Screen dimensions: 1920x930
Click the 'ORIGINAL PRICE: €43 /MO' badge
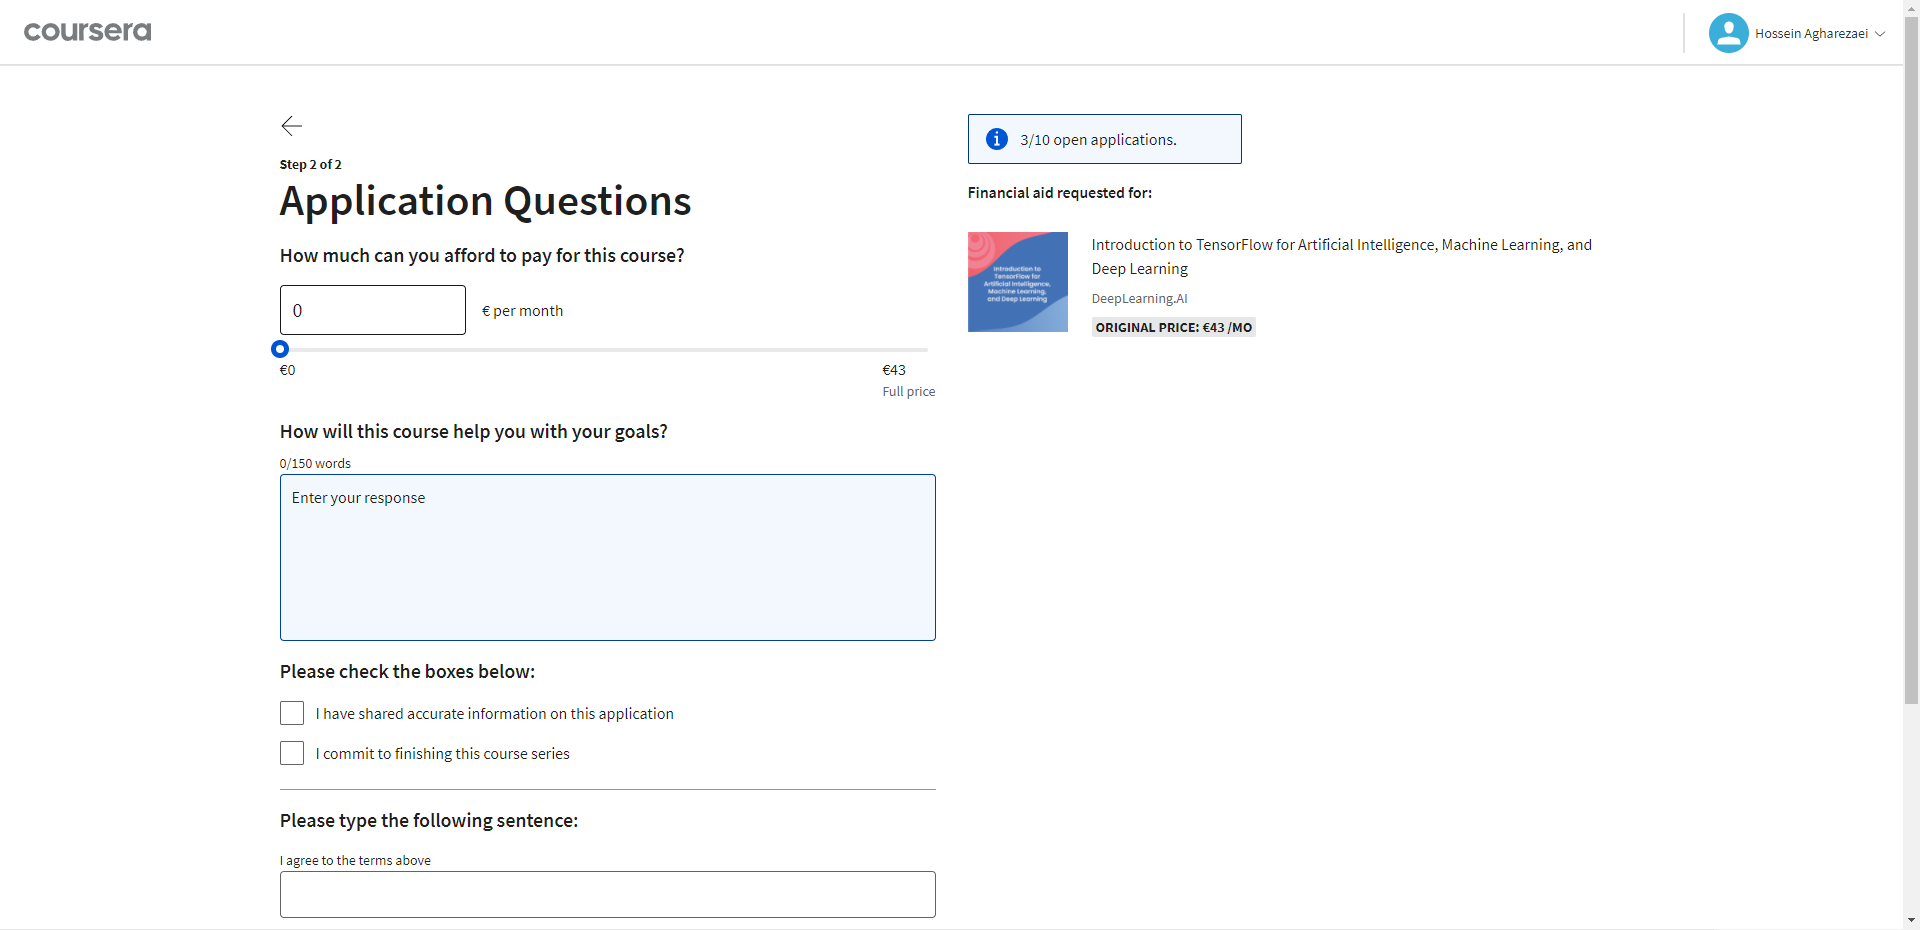1173,327
